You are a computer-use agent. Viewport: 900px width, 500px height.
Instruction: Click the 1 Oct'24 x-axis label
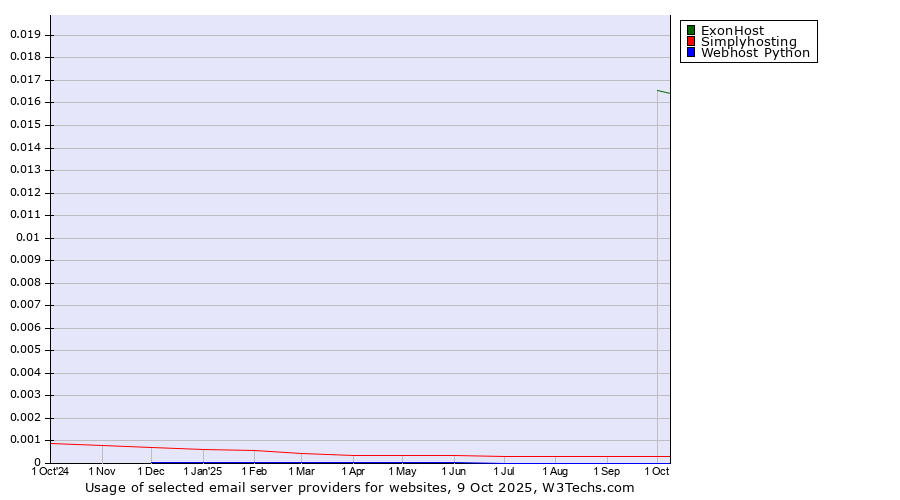coord(51,471)
